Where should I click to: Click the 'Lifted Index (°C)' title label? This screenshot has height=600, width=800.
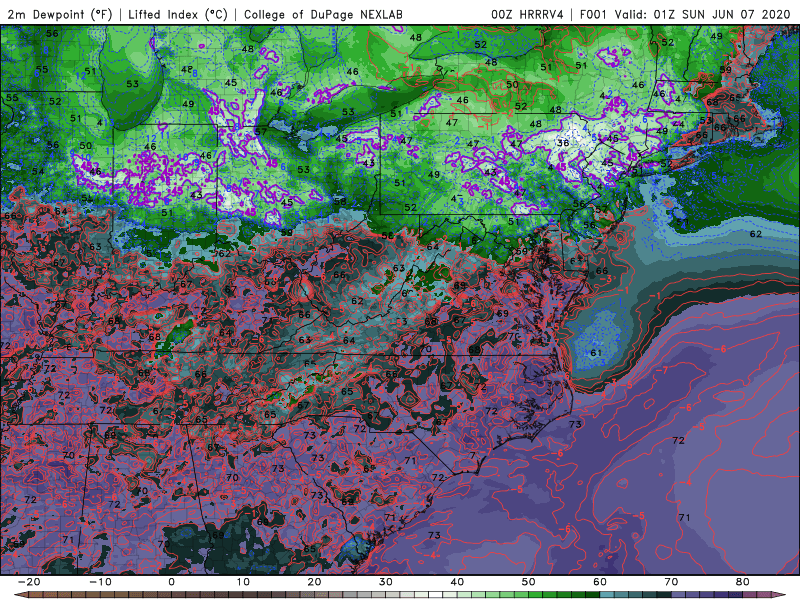point(178,14)
